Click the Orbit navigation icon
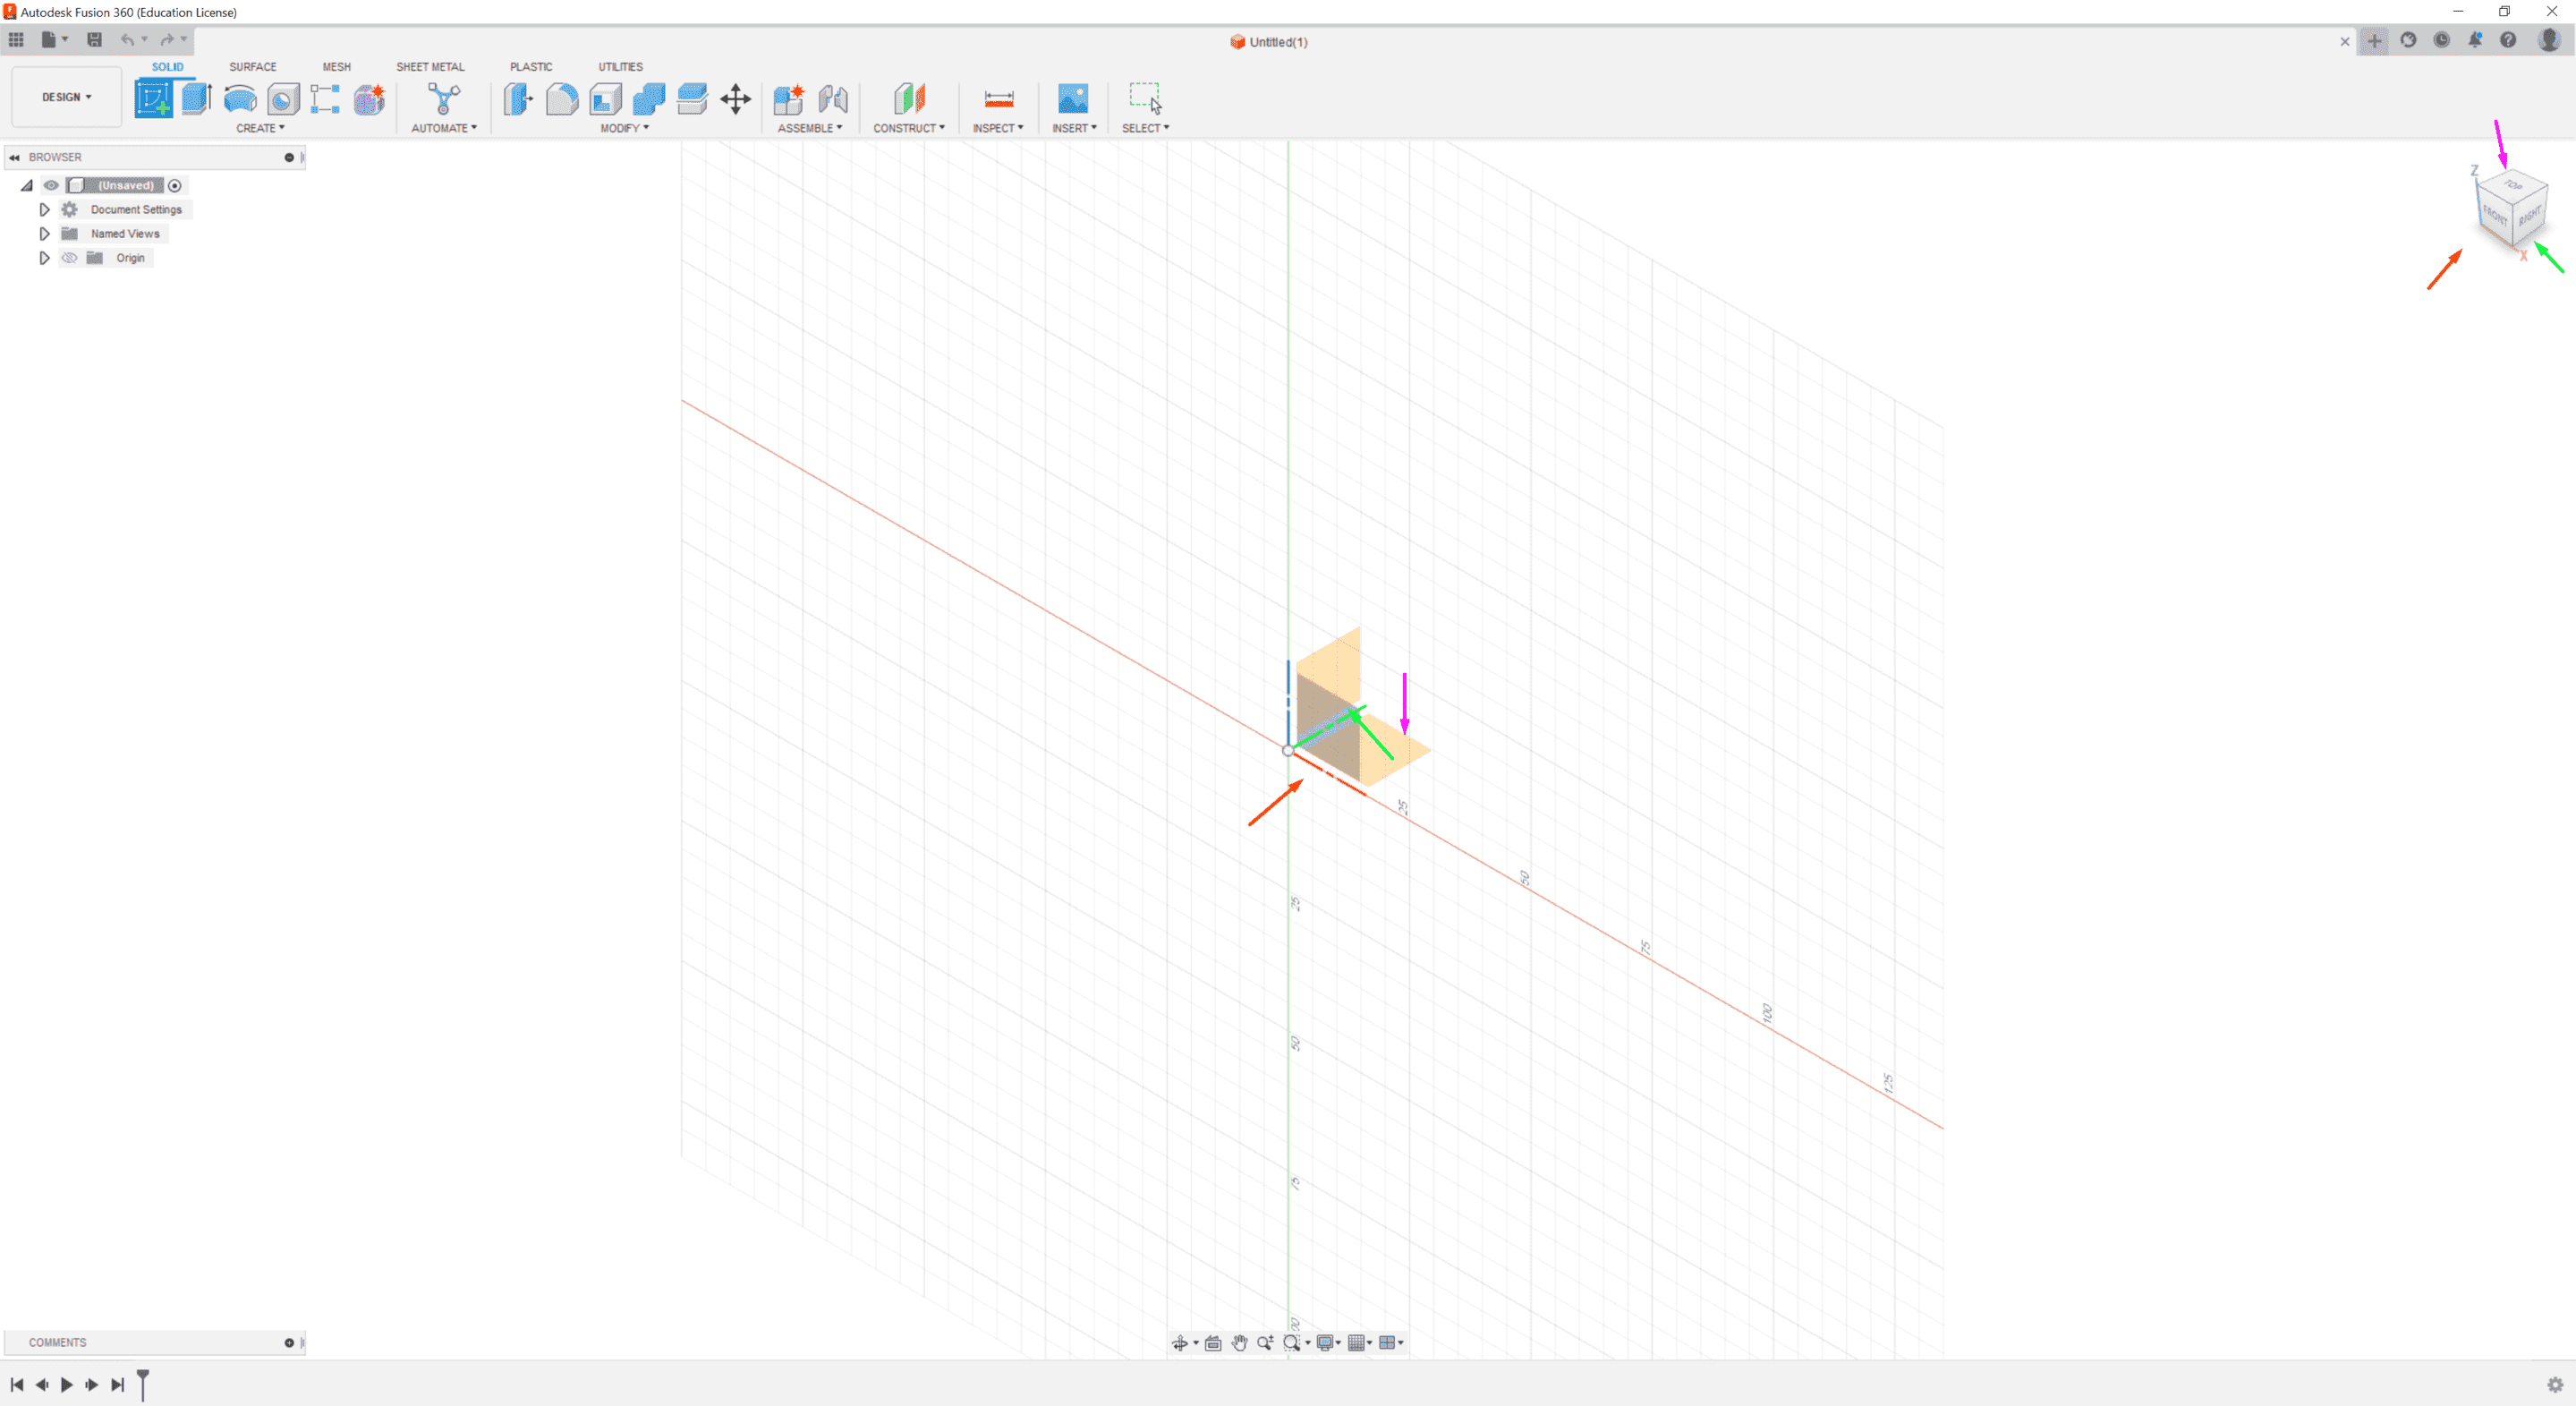2576x1406 pixels. pyautogui.click(x=1180, y=1343)
